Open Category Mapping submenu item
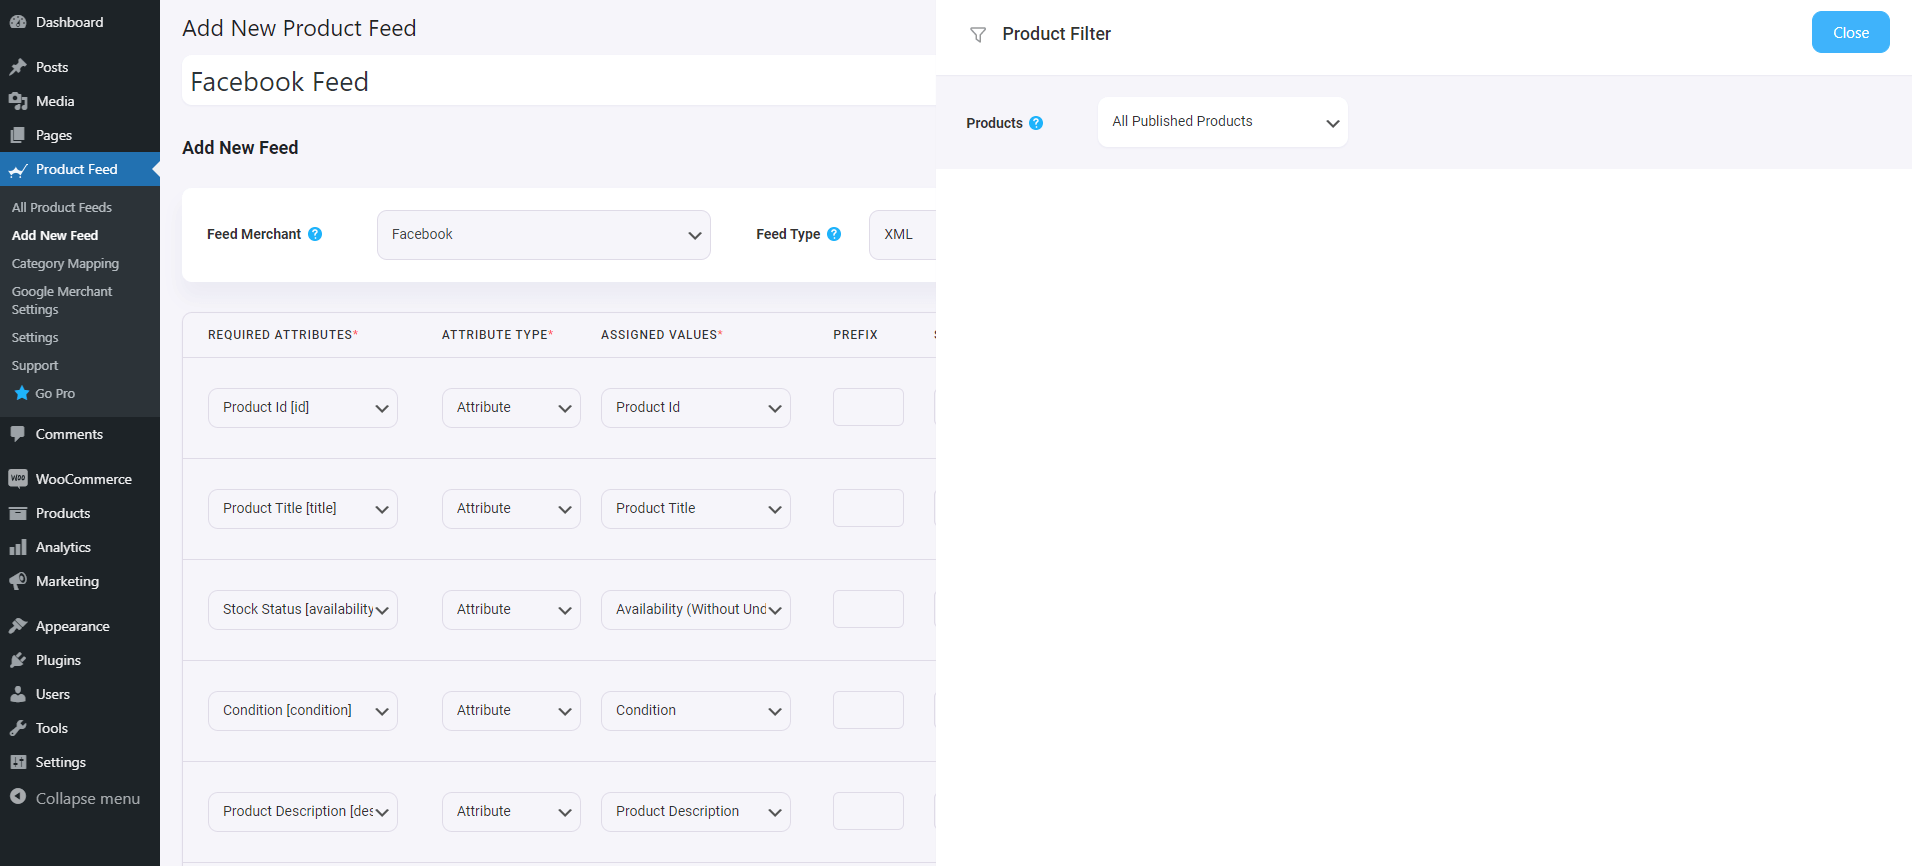1912x866 pixels. coord(65,263)
